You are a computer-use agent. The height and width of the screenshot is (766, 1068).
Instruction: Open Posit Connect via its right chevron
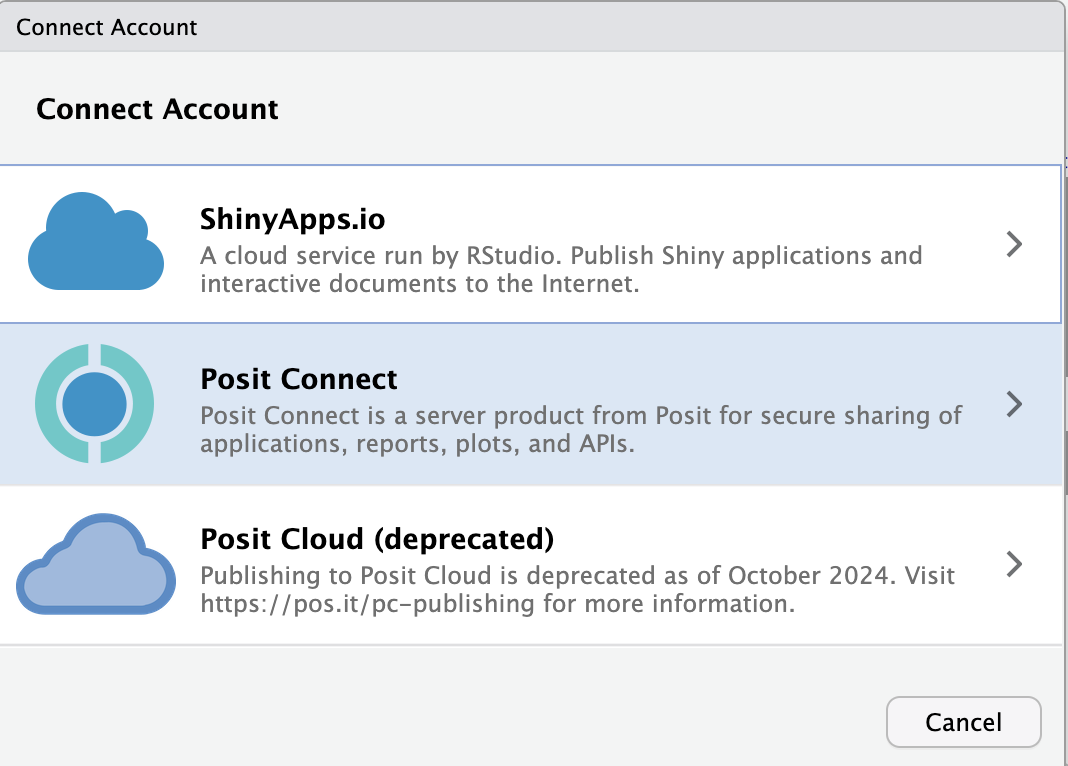[x=1014, y=404]
